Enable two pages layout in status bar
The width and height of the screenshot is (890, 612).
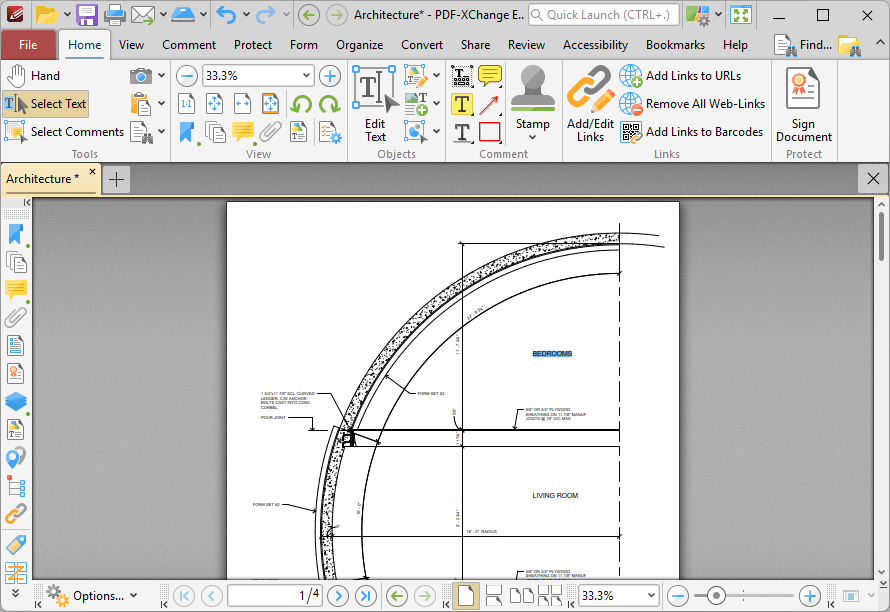point(521,596)
